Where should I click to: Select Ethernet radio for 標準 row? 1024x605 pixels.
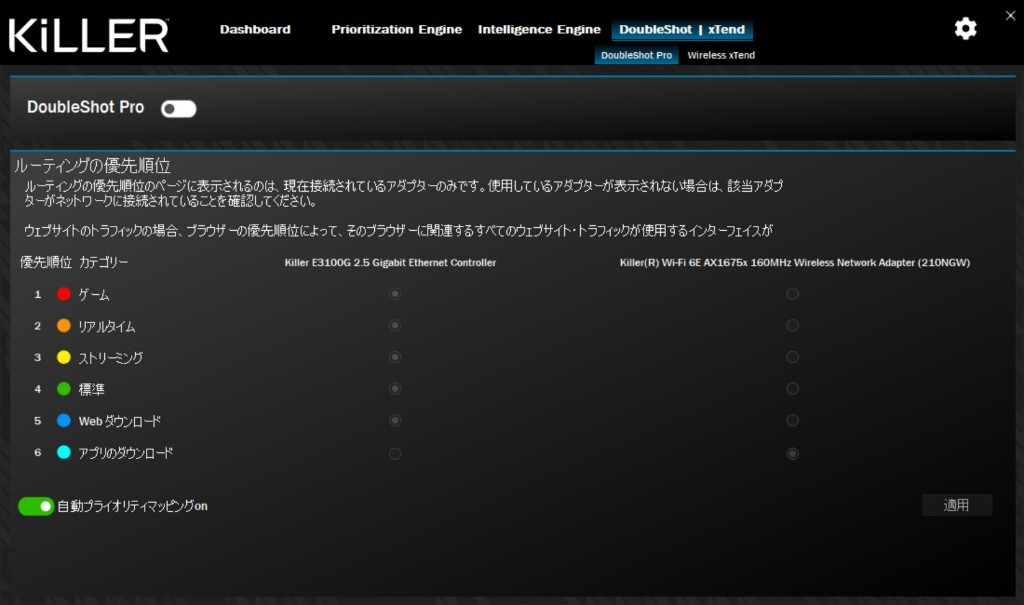click(x=395, y=389)
